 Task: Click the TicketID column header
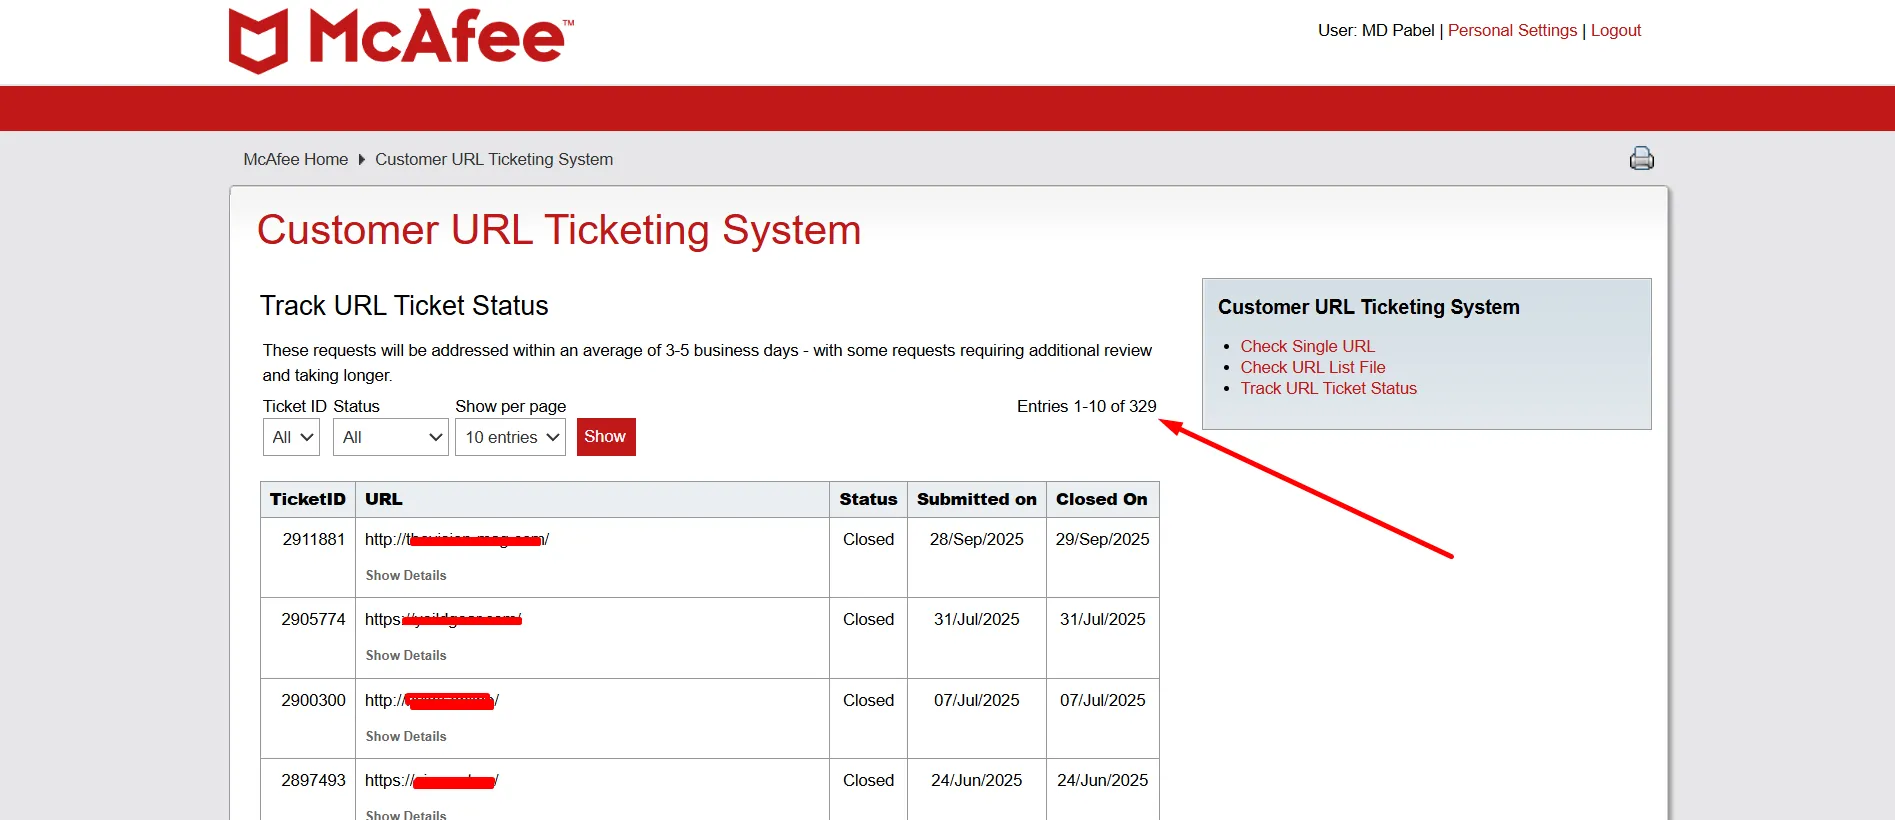(308, 499)
